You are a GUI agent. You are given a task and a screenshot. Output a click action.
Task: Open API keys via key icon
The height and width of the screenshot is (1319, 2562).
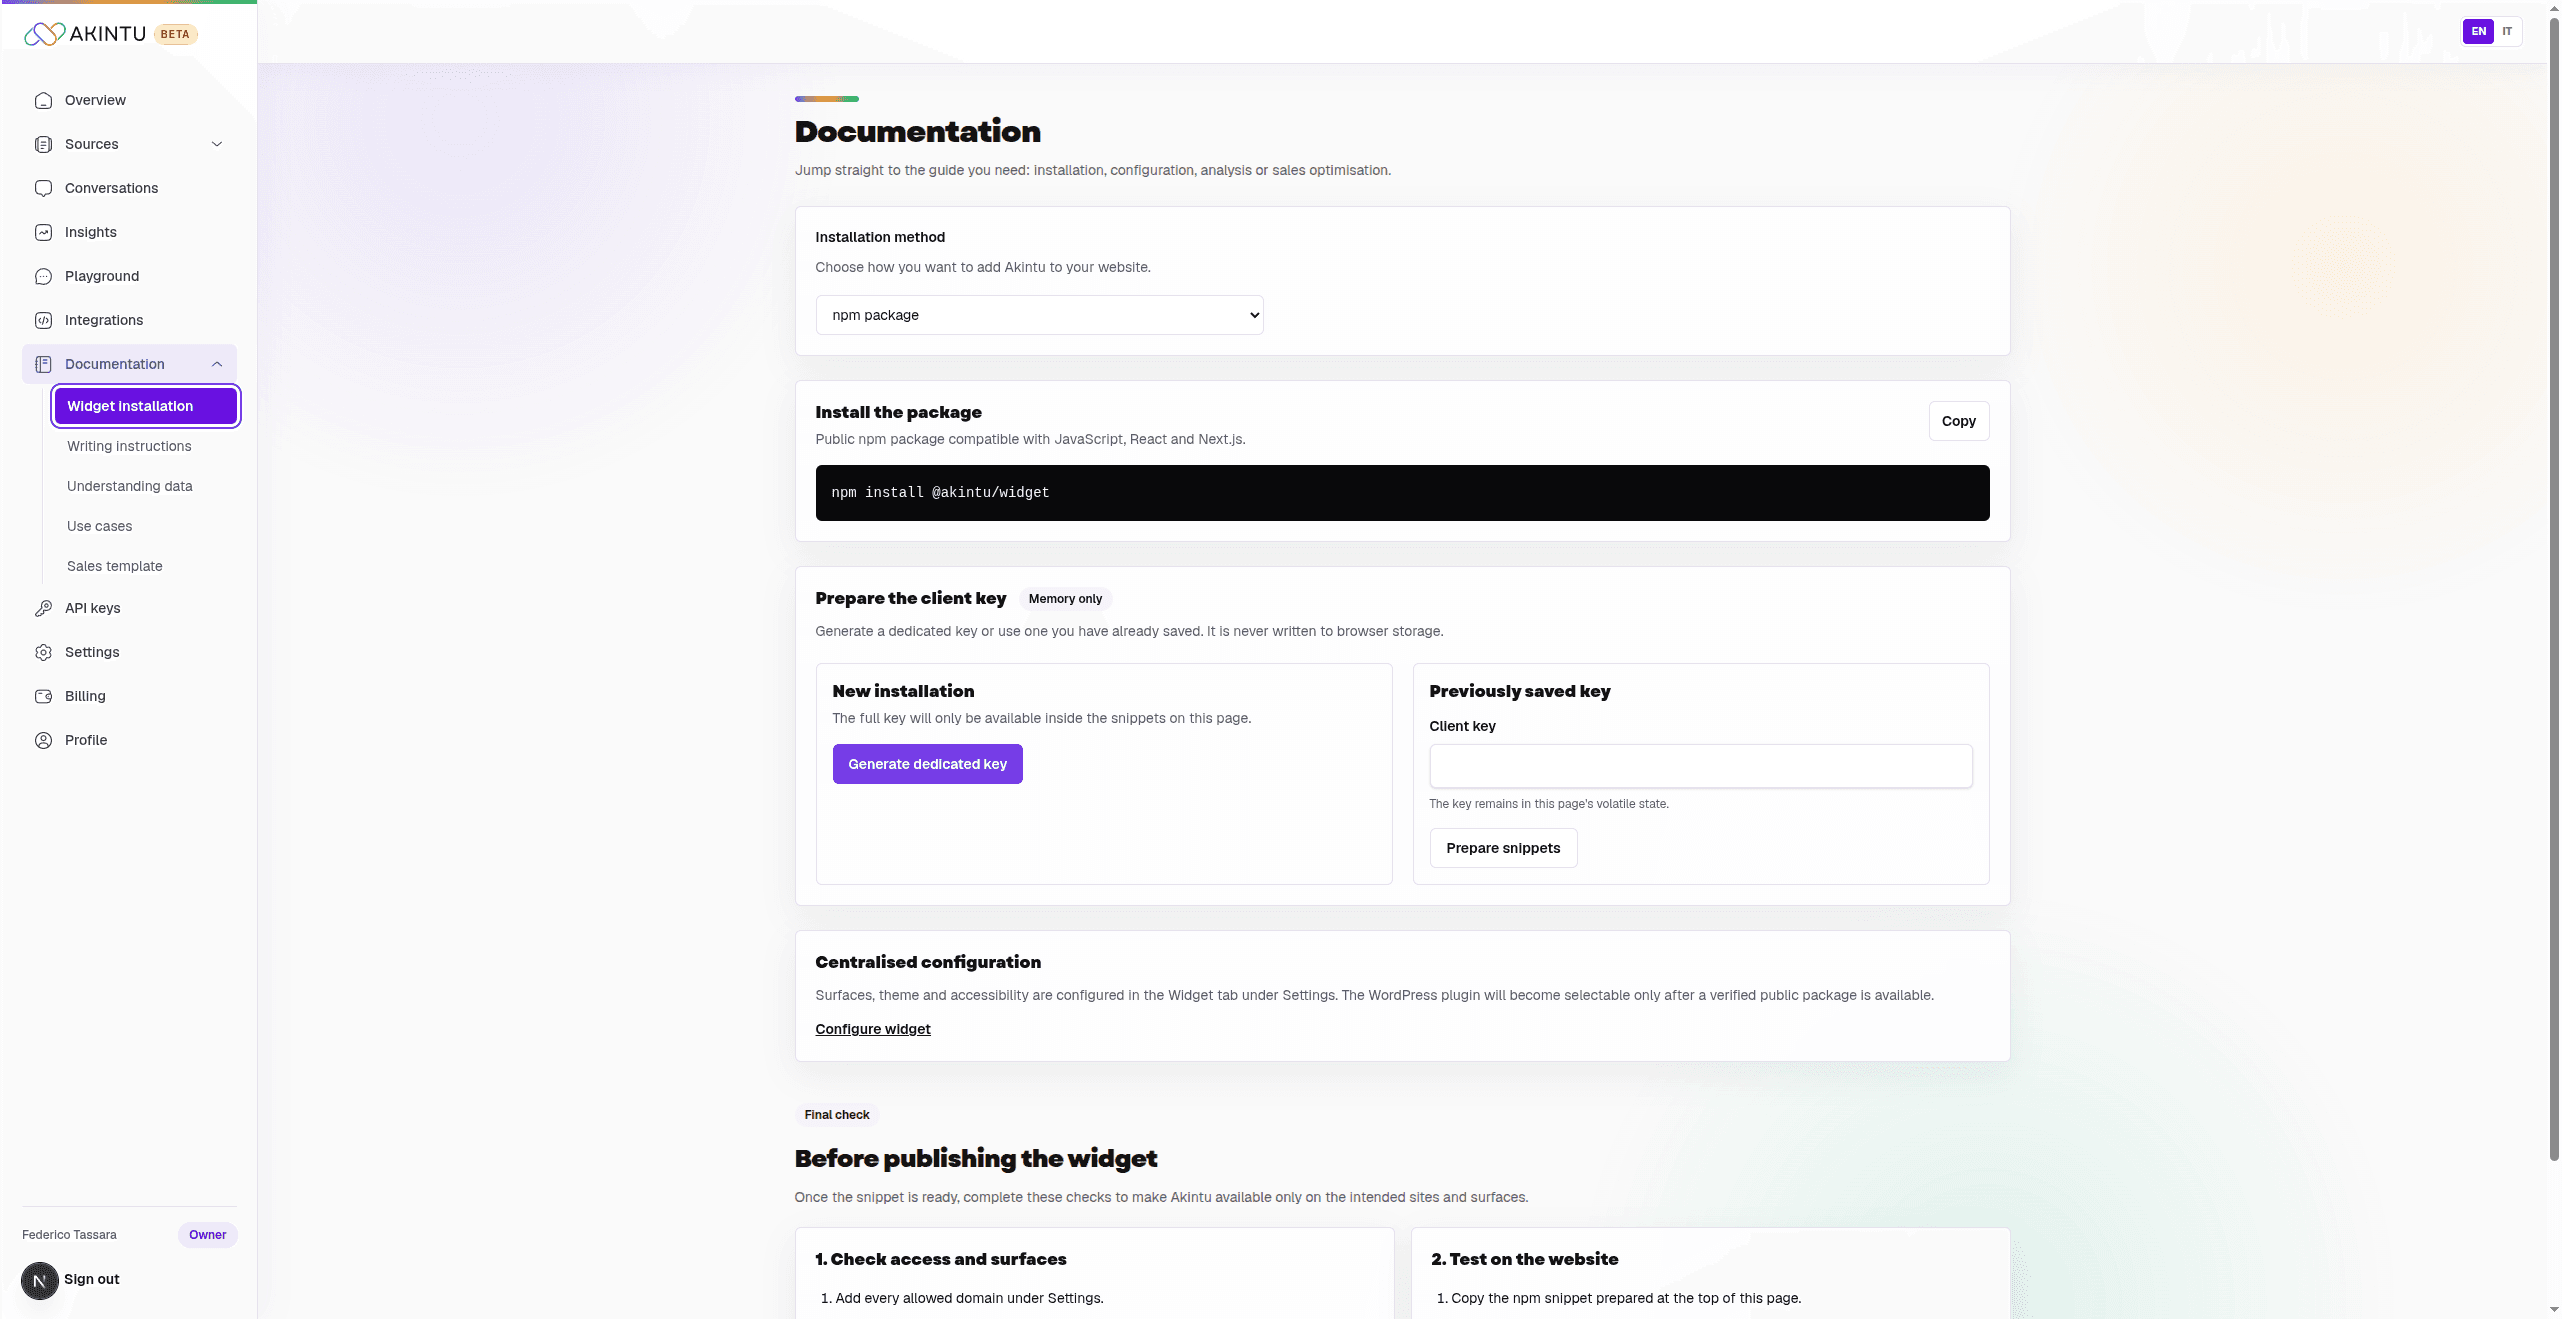43,608
